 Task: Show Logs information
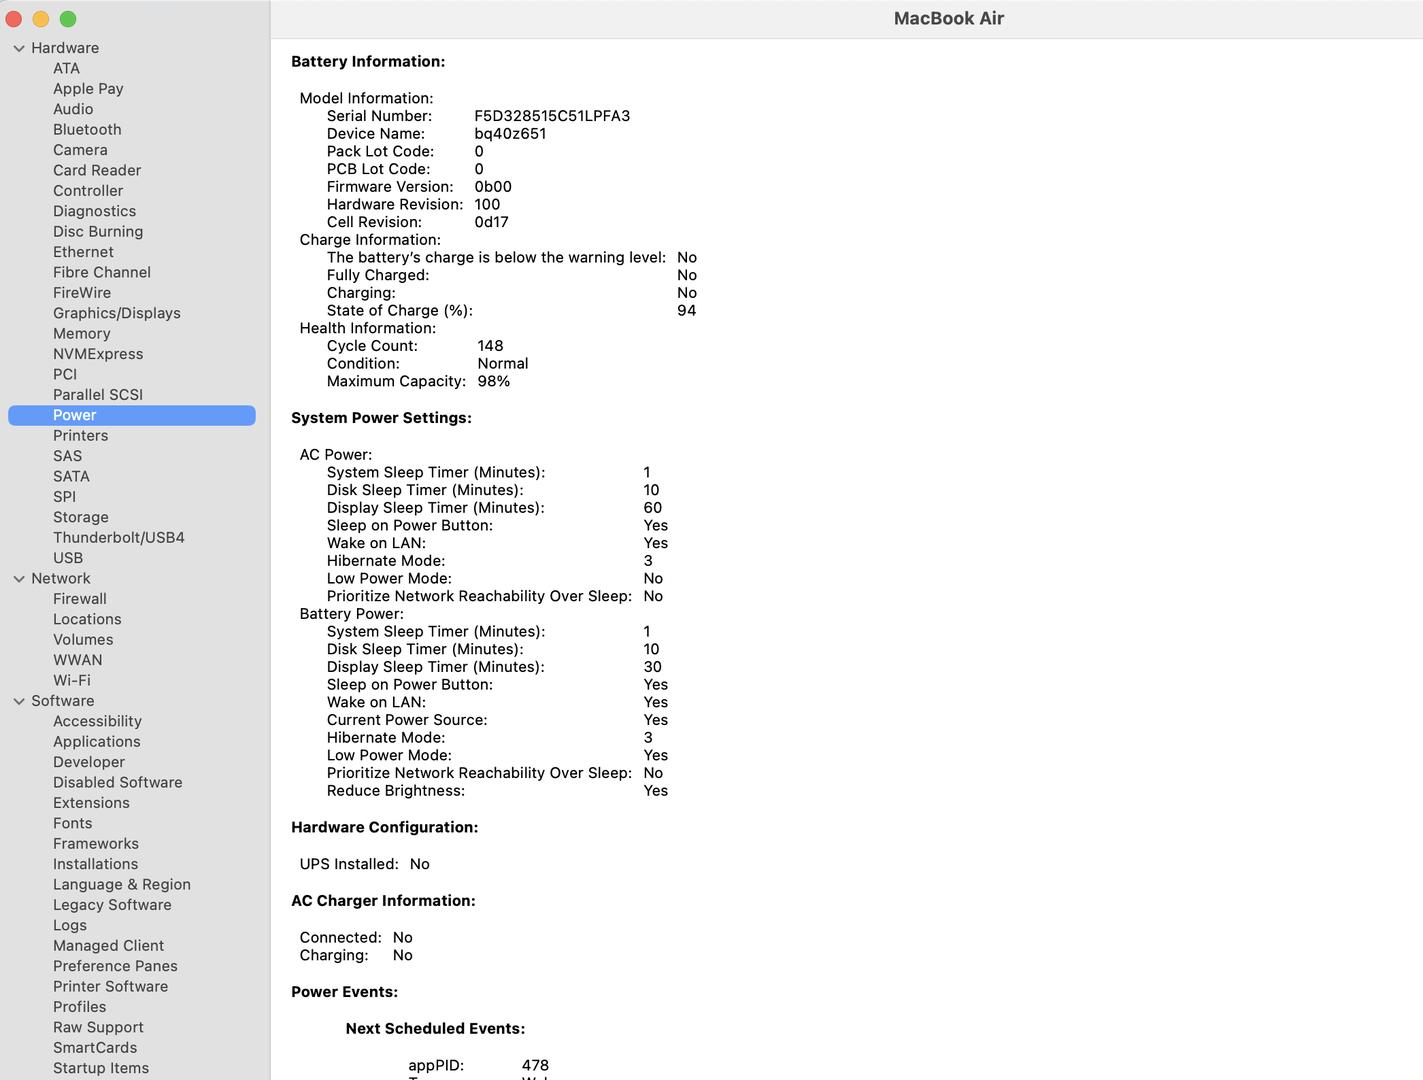(x=70, y=925)
